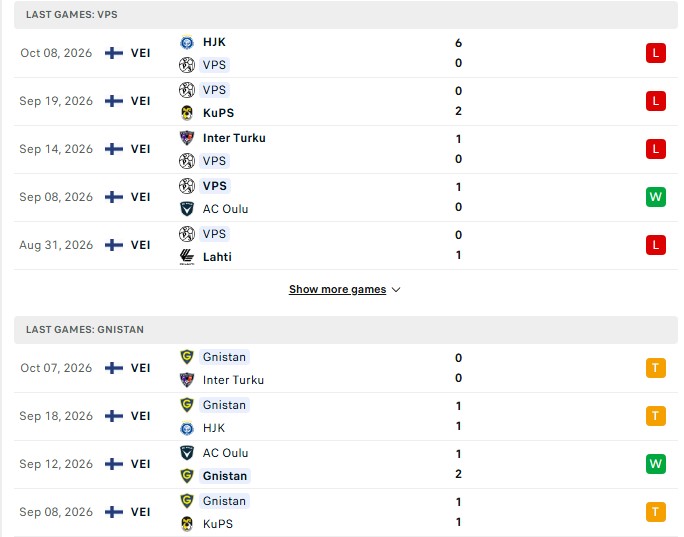
Task: Click orange T badge for Gnistan vs Inter Turku
Action: click(x=655, y=368)
